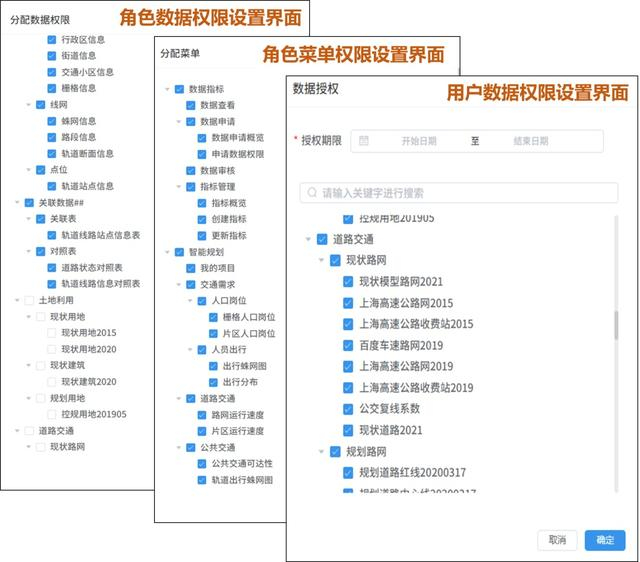Toggle the 轨道断面信息 checkbox
Viewport: 640px width, 562px height.
click(x=52, y=154)
